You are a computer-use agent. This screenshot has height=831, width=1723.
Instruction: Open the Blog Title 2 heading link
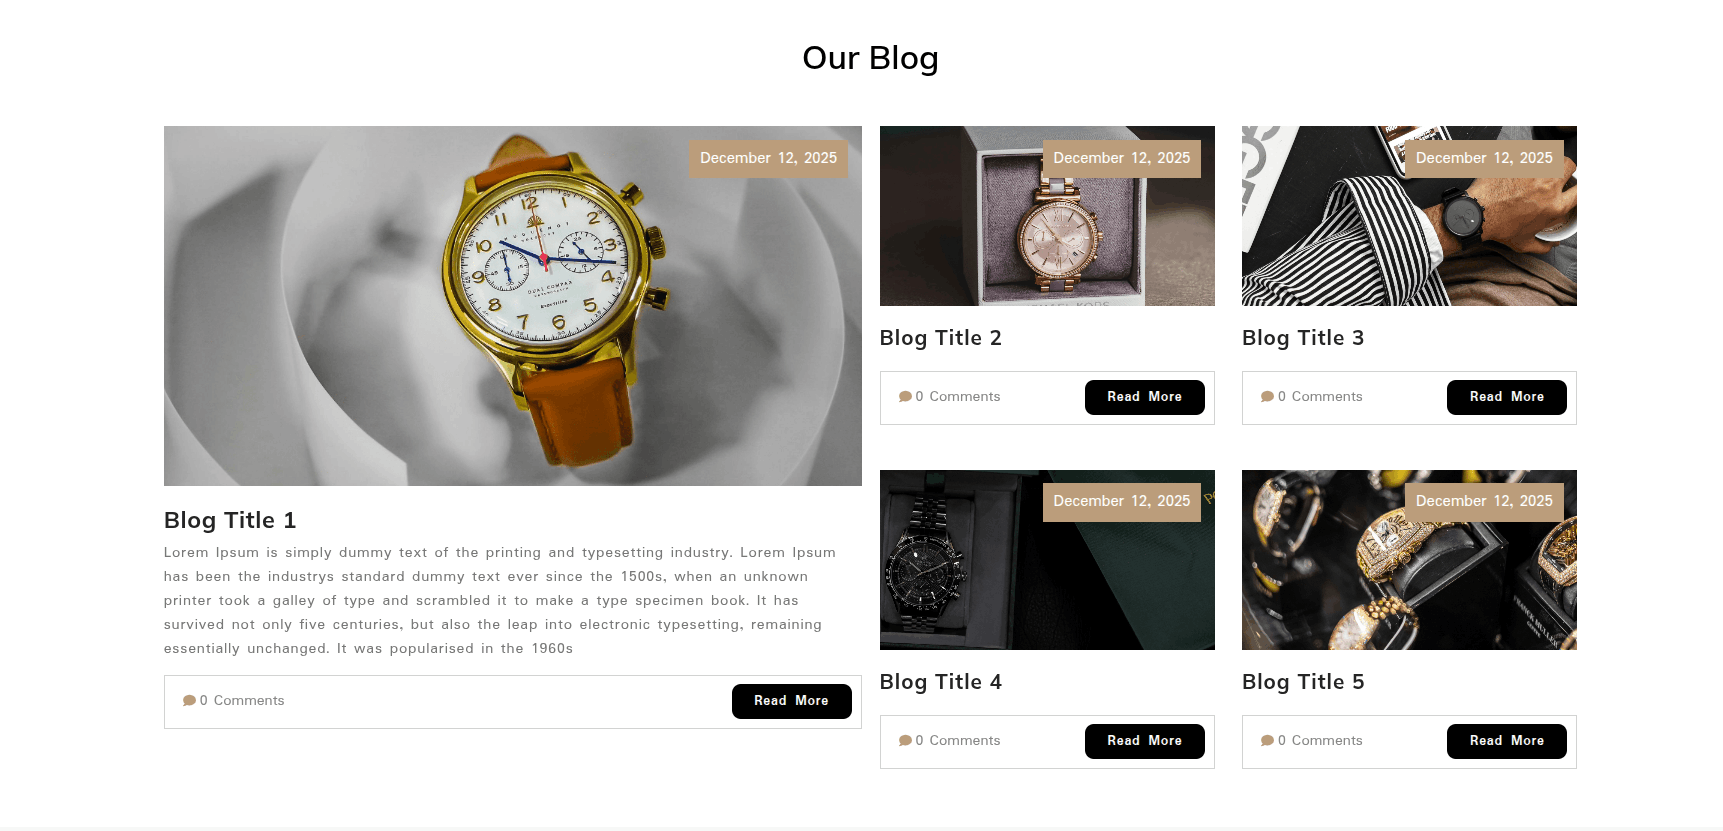click(x=941, y=338)
